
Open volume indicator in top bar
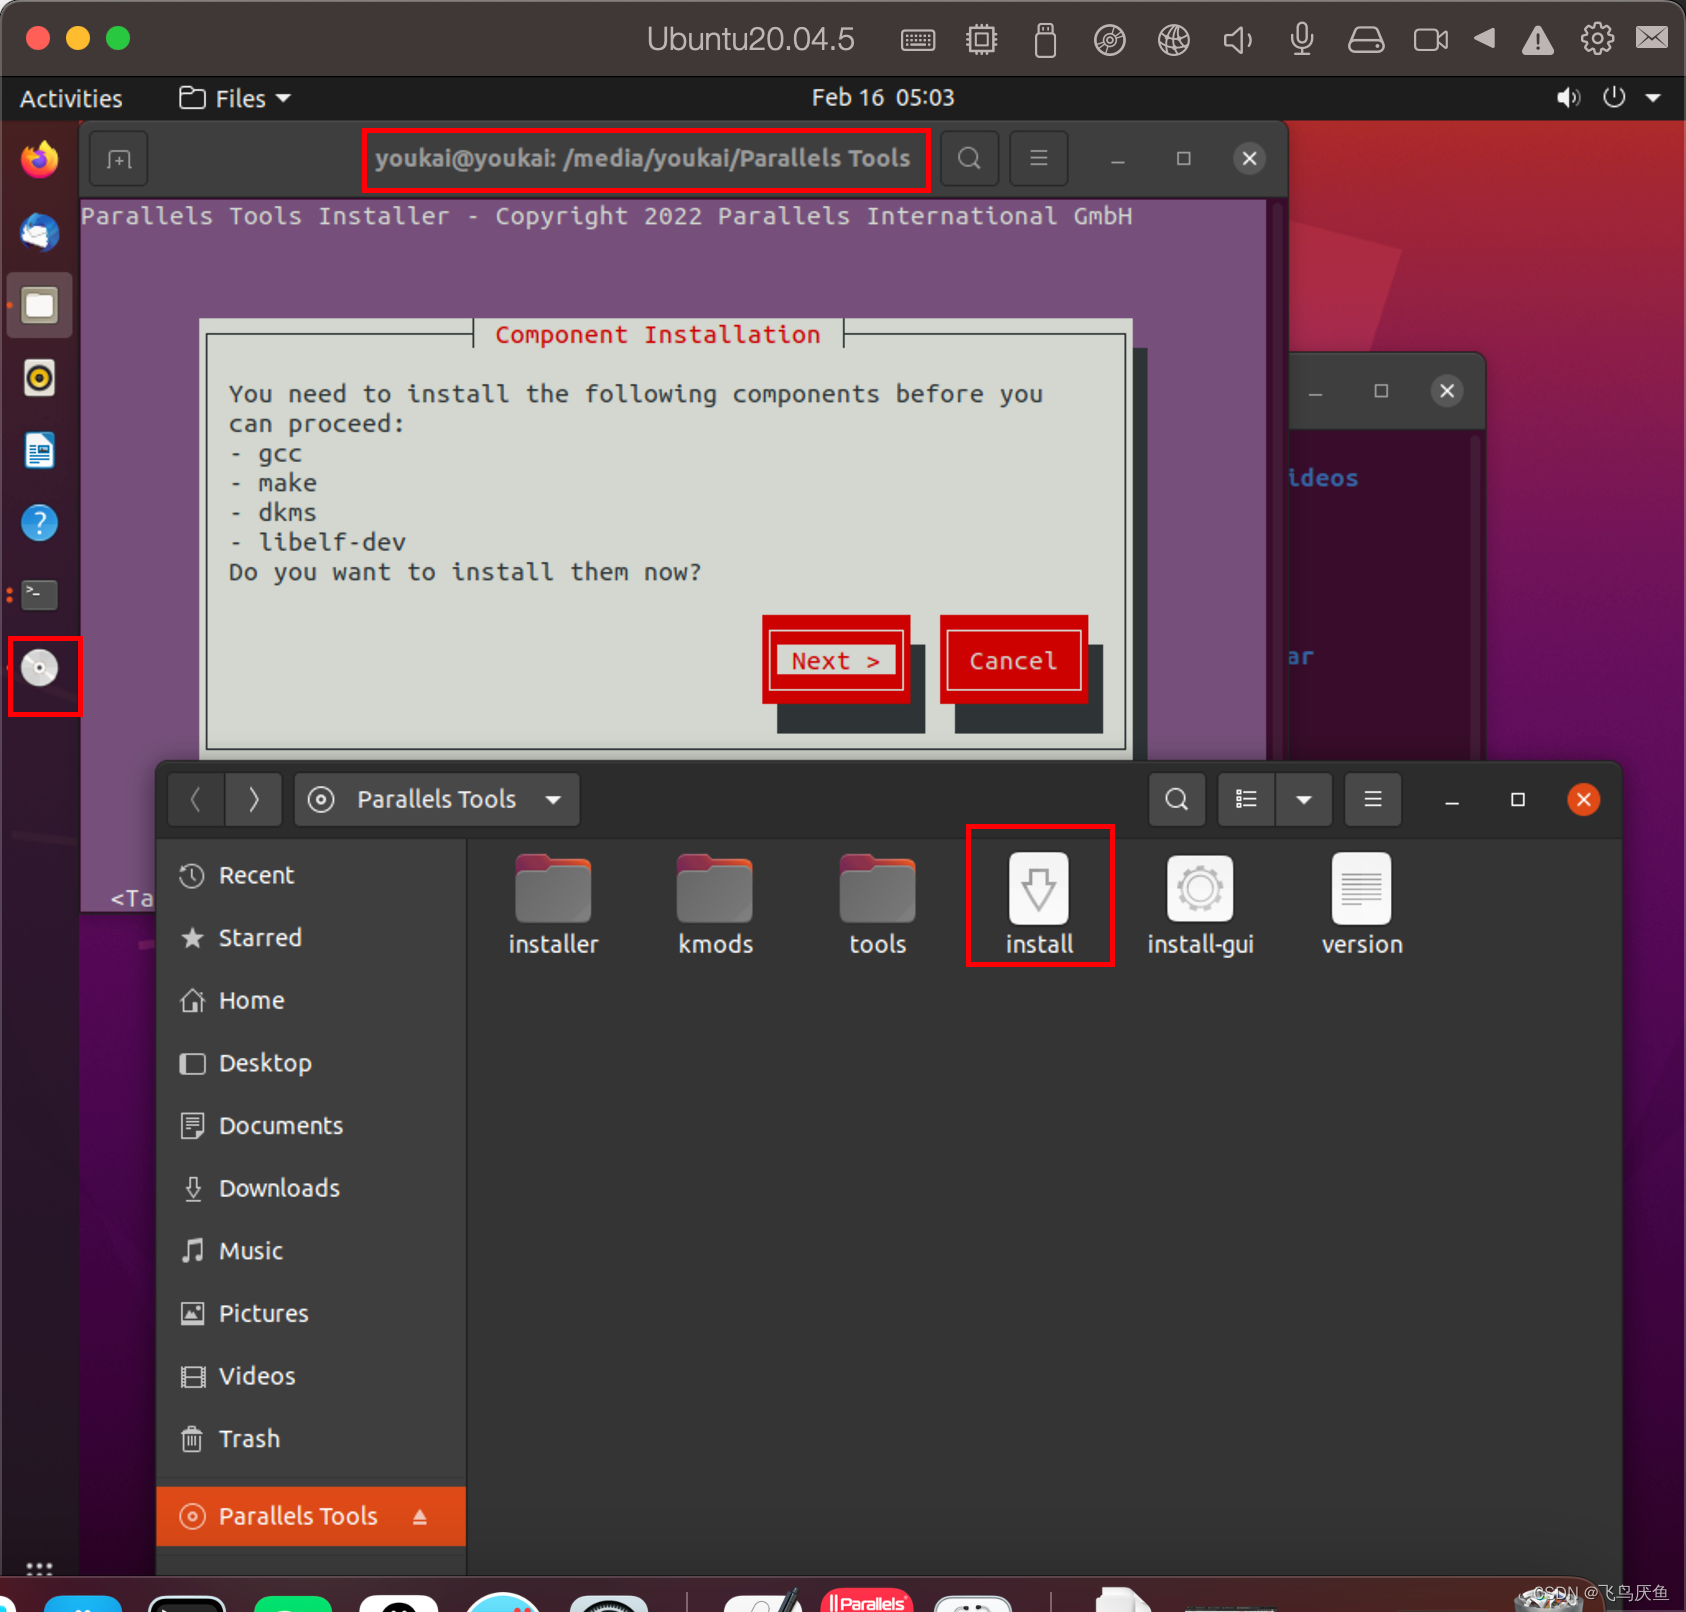(x=1568, y=98)
